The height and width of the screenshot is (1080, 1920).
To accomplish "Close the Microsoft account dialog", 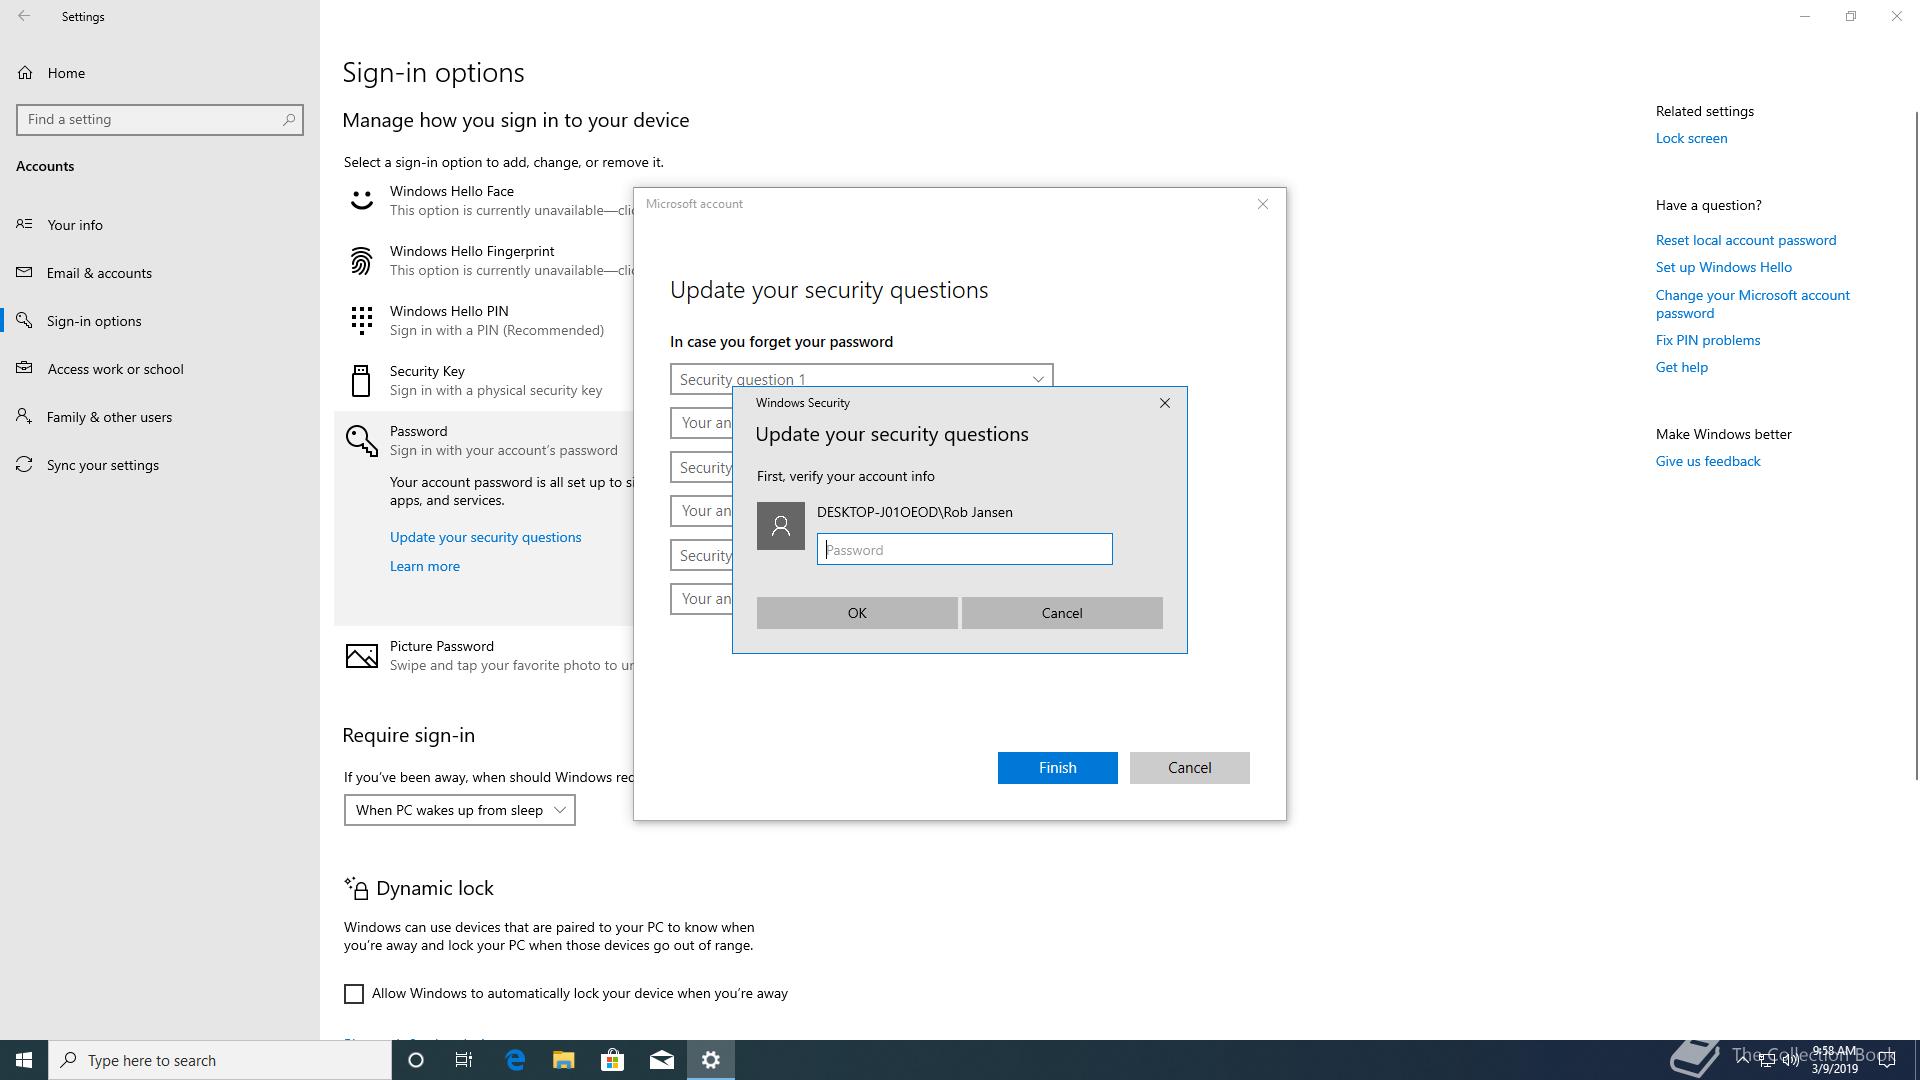I will (x=1262, y=204).
